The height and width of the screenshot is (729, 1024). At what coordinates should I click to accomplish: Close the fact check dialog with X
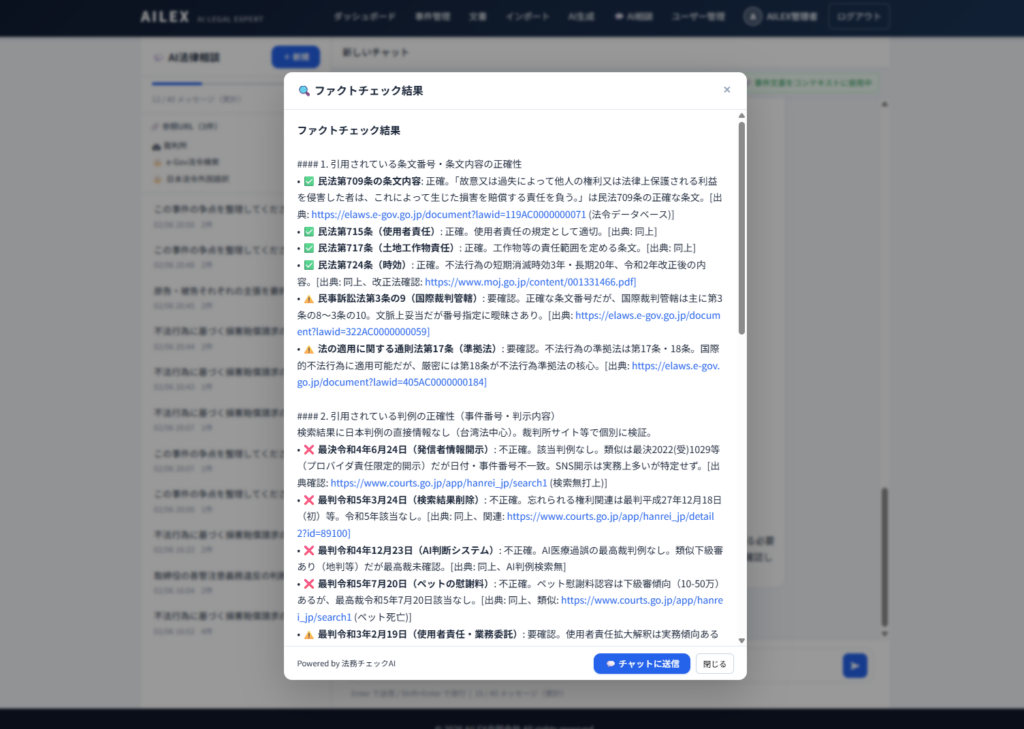click(x=727, y=90)
